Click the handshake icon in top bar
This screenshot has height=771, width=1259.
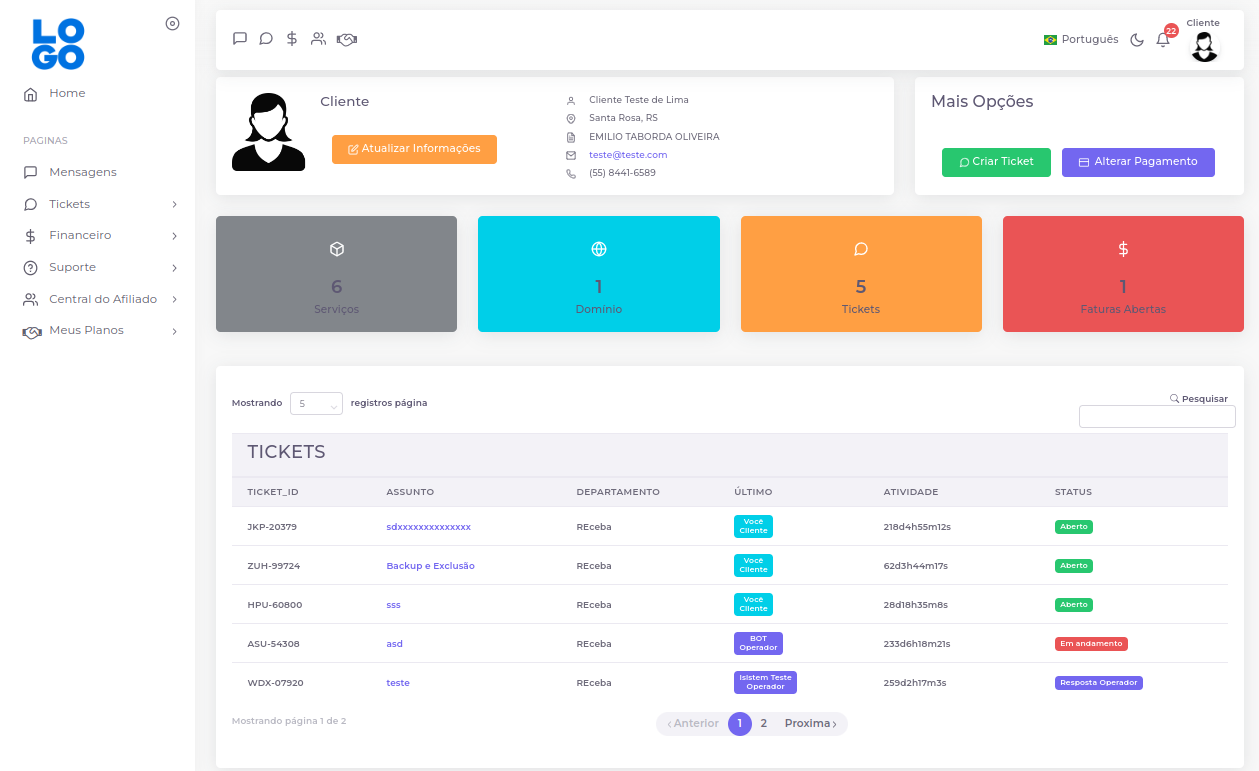347,39
